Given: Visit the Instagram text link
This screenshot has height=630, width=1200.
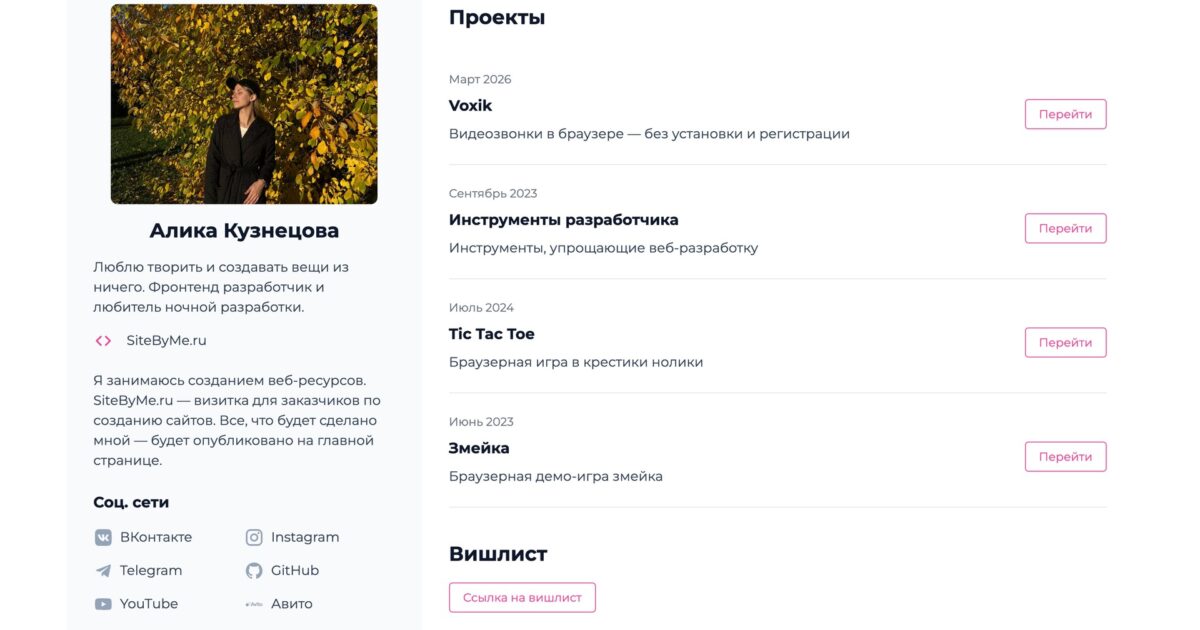Looking at the screenshot, I should click(x=305, y=537).
